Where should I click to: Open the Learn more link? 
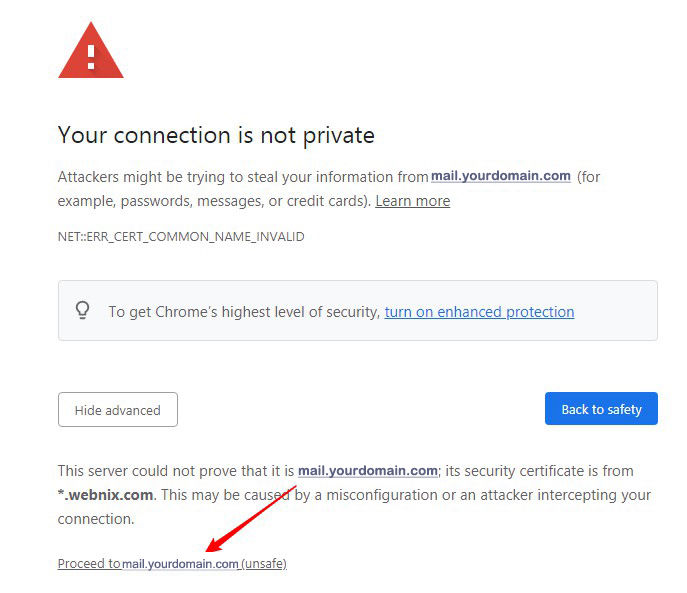412,201
